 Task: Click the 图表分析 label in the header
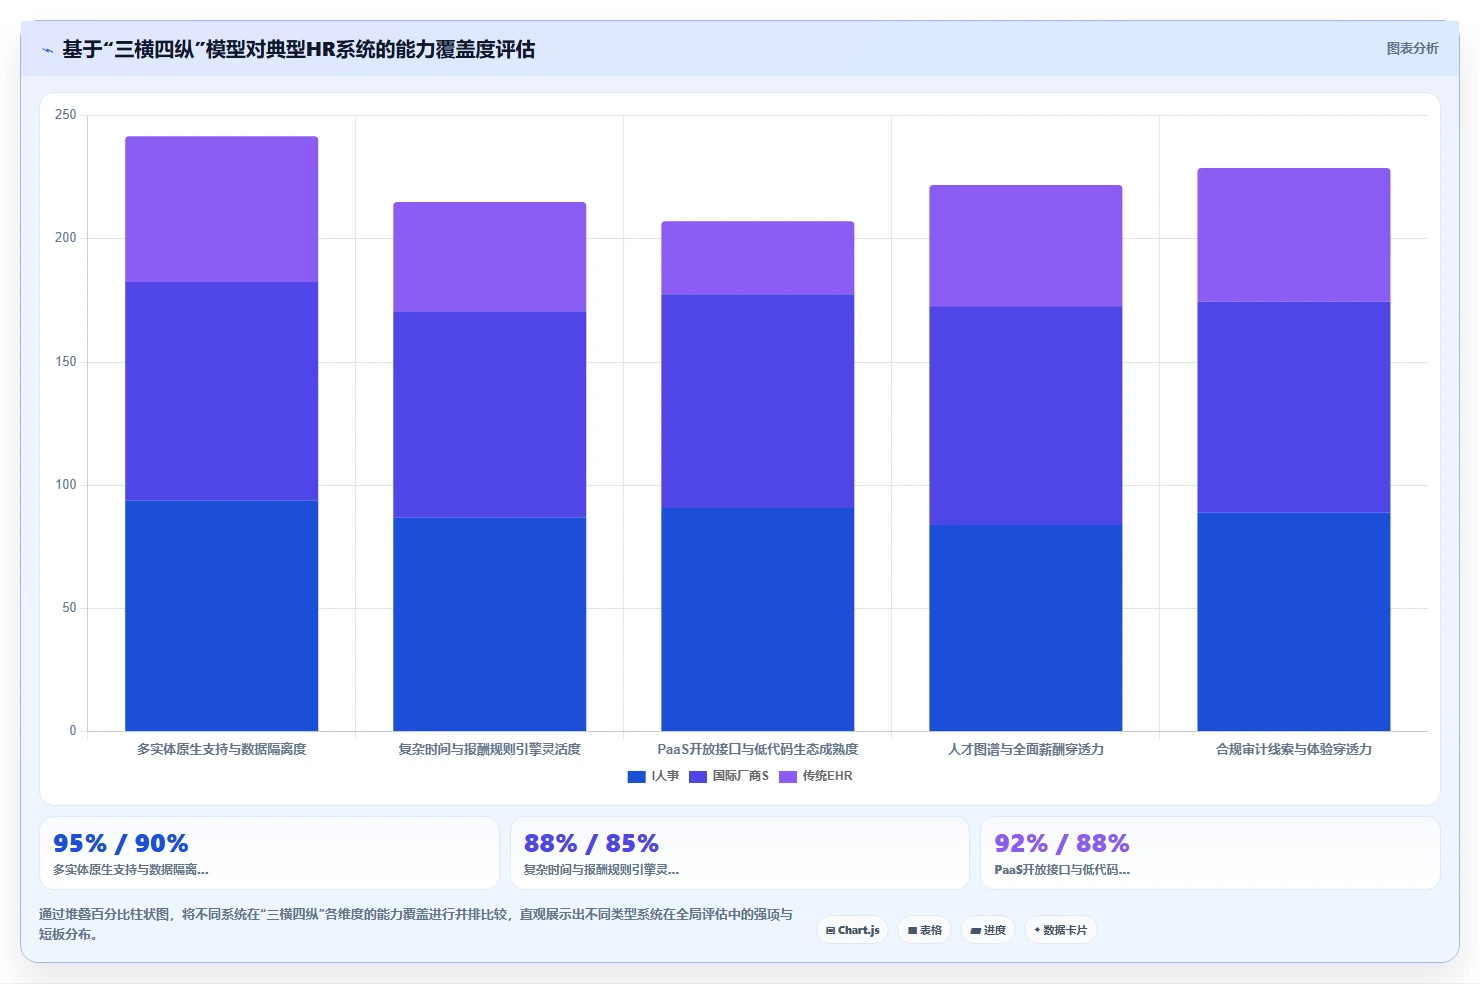click(x=1412, y=48)
